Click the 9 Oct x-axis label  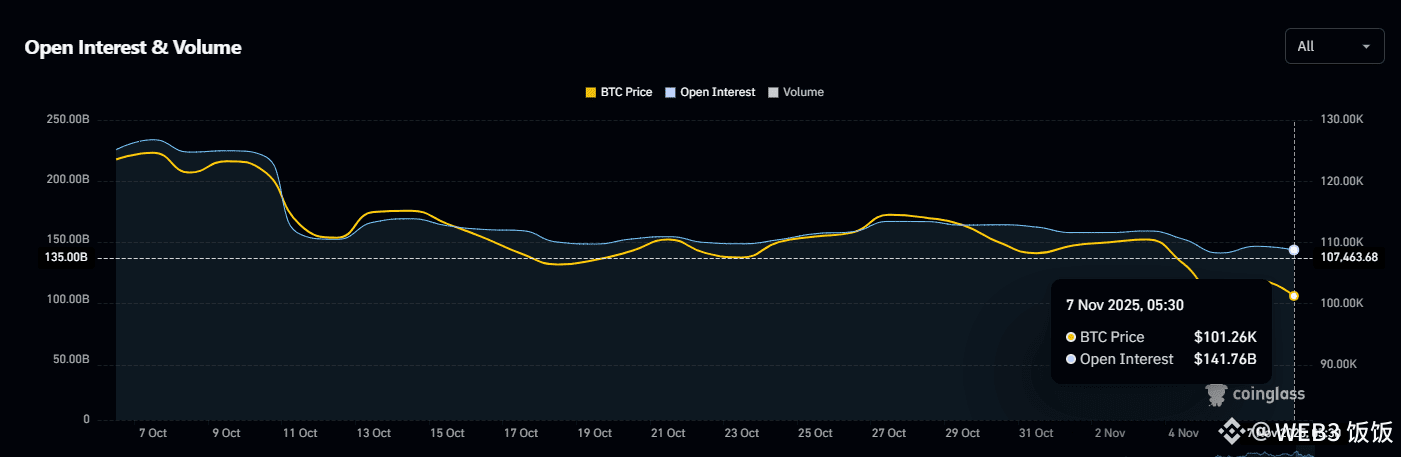(x=226, y=433)
